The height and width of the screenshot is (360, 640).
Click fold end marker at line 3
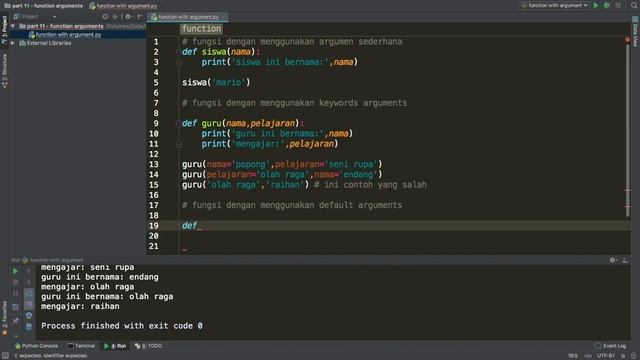pyautogui.click(x=178, y=62)
